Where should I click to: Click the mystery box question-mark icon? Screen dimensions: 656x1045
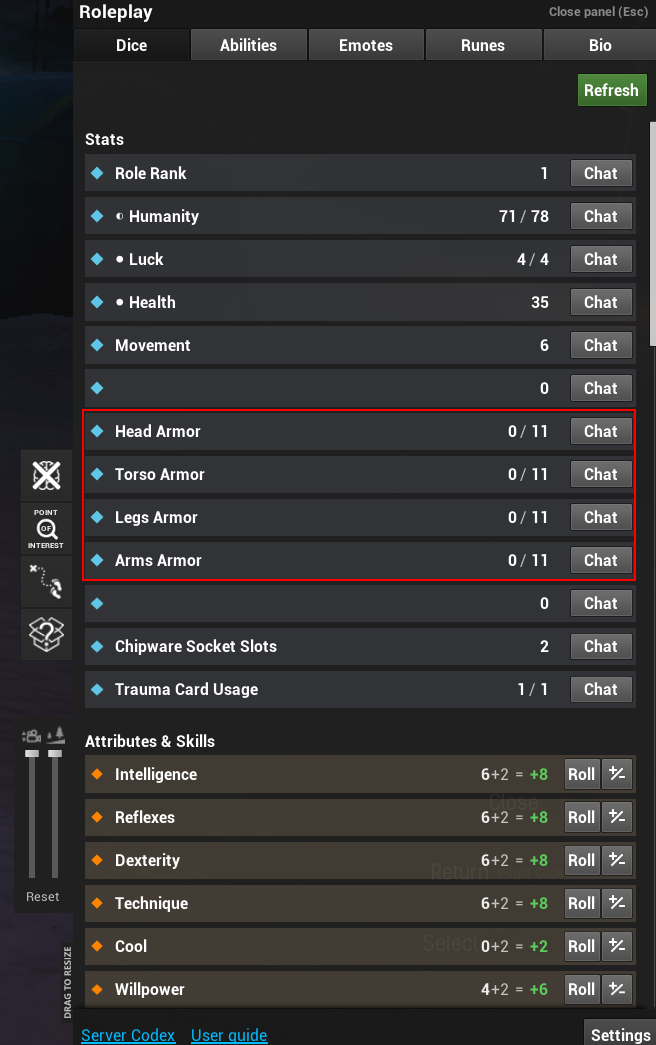[46, 634]
